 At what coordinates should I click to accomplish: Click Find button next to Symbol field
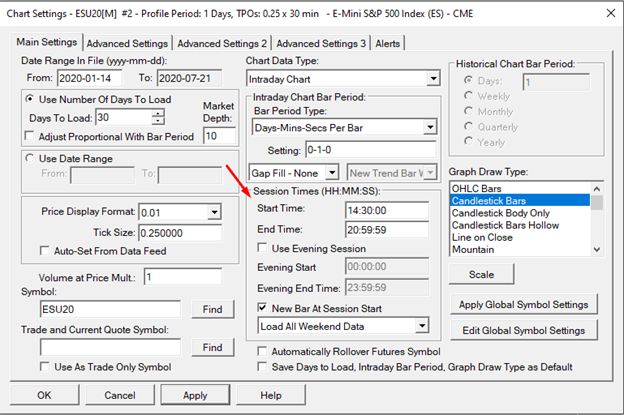pos(212,310)
